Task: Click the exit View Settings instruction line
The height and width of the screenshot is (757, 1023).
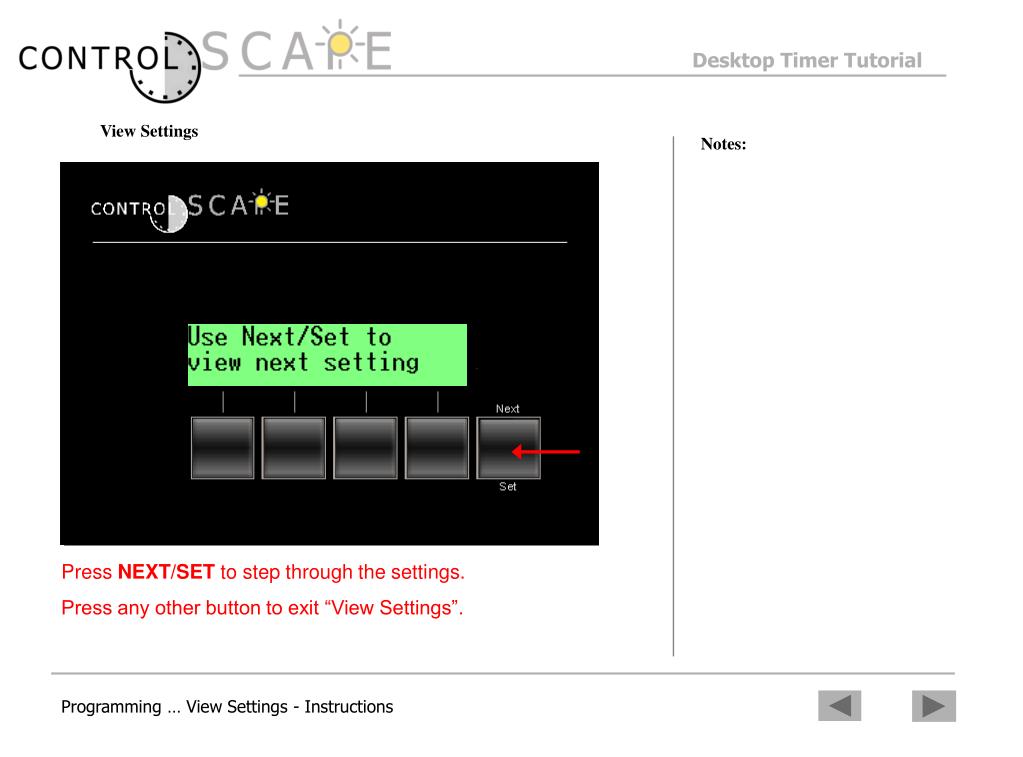Action: pyautogui.click(x=262, y=608)
